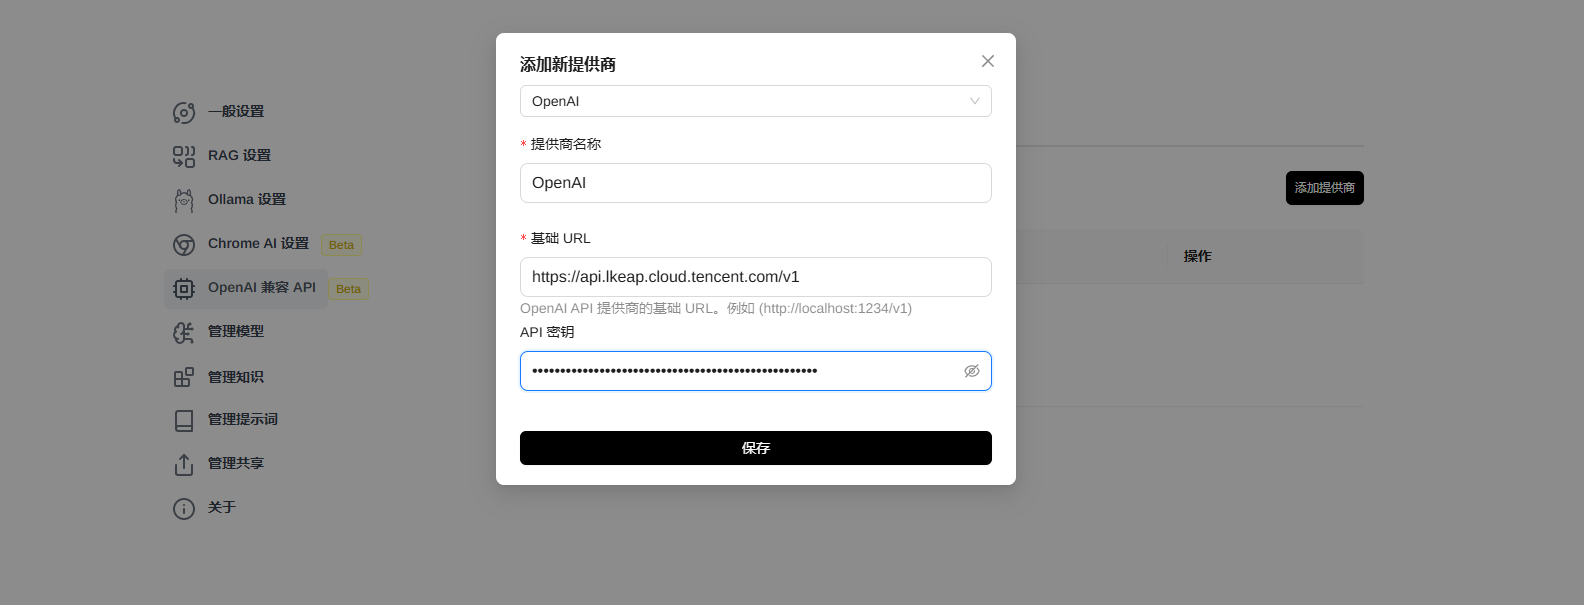Focus the 提供商名称 input field
1584x605 pixels.
pyautogui.click(x=756, y=183)
